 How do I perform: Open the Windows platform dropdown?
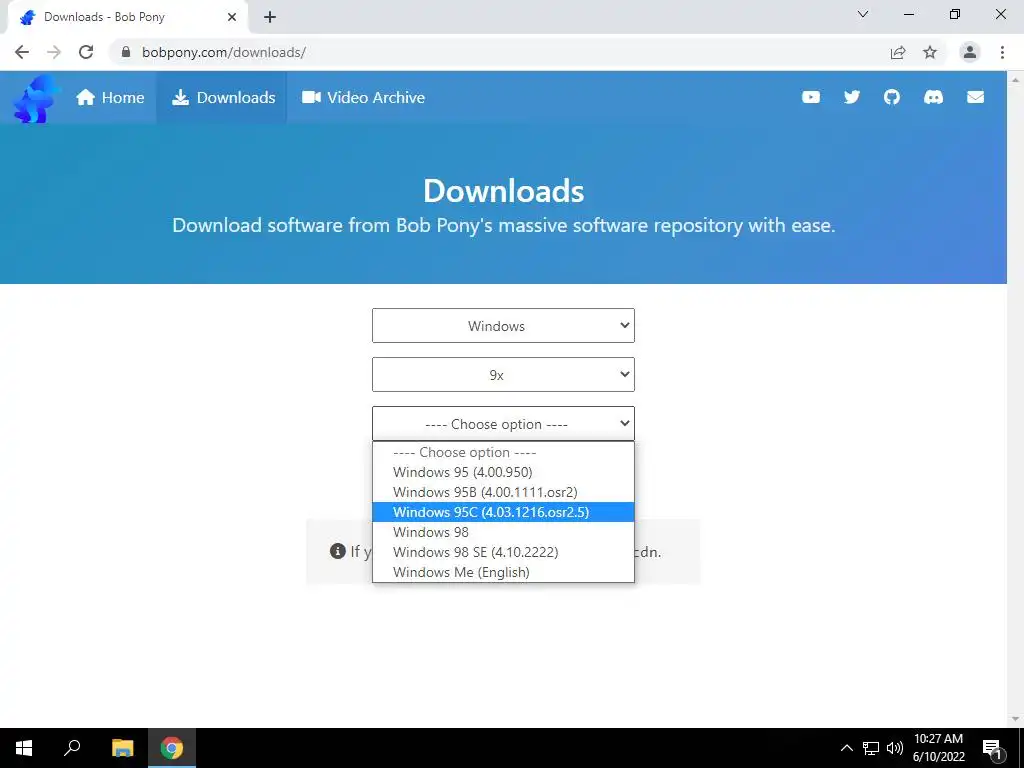pos(503,326)
